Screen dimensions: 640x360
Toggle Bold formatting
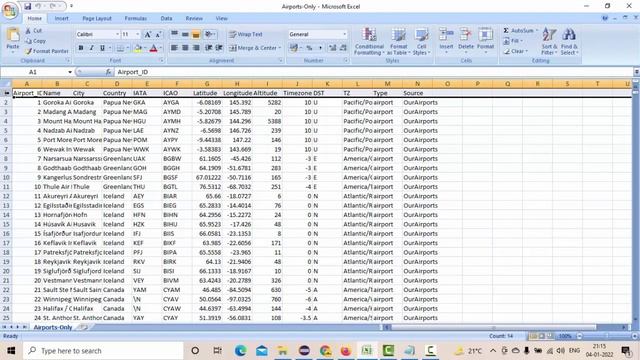(x=81, y=48)
